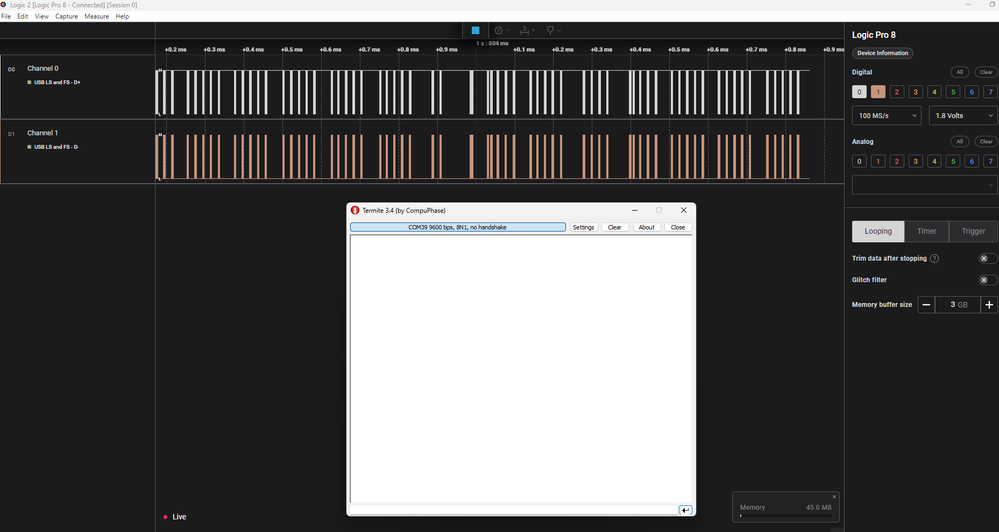Open the Edit menu
The width and height of the screenshot is (999, 532).
(x=23, y=17)
